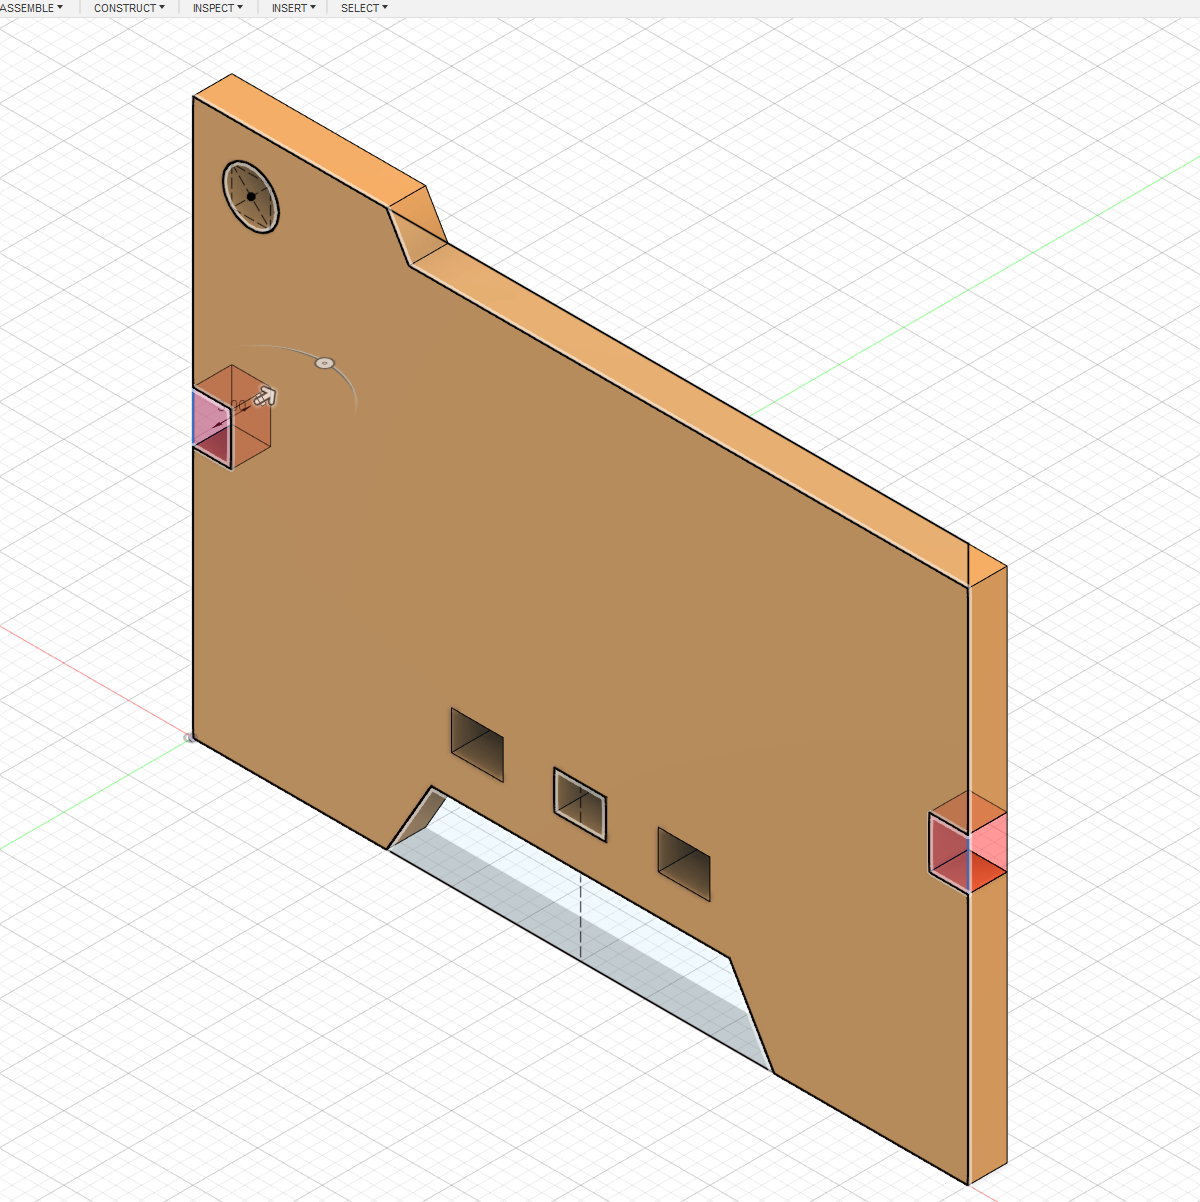Select the circular hole in plate corner
Viewport: 1200px width, 1202px height.
click(x=250, y=197)
